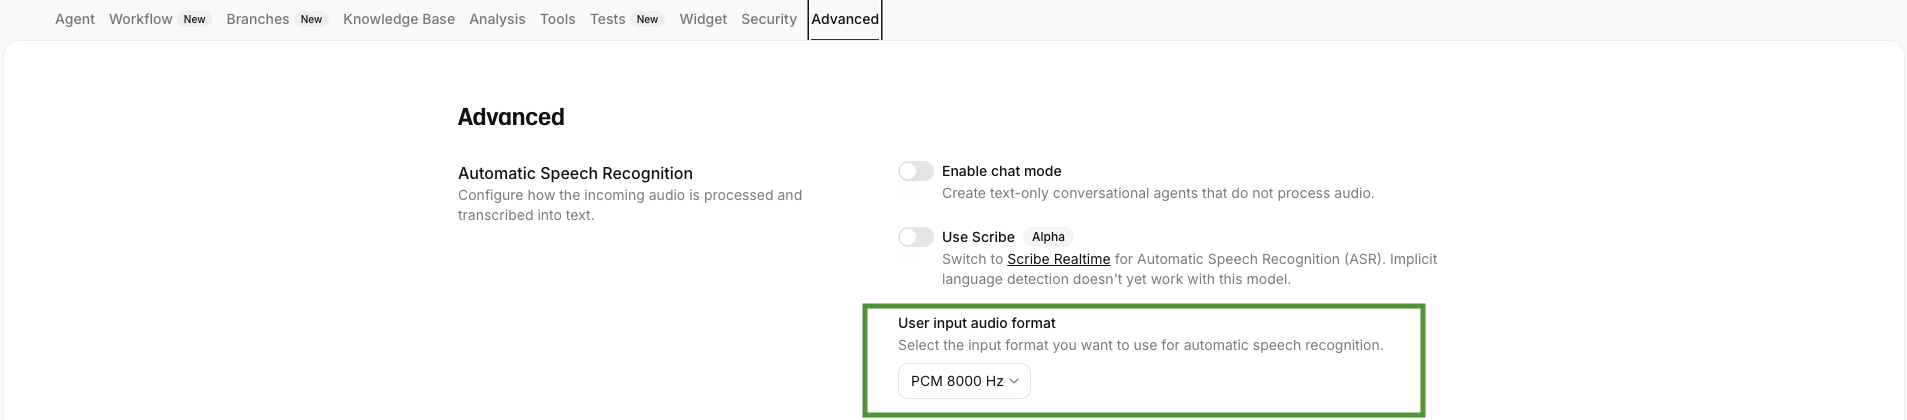Viewport: 1907px width, 420px height.
Task: Switch to the Workflow tab
Action: 141,19
